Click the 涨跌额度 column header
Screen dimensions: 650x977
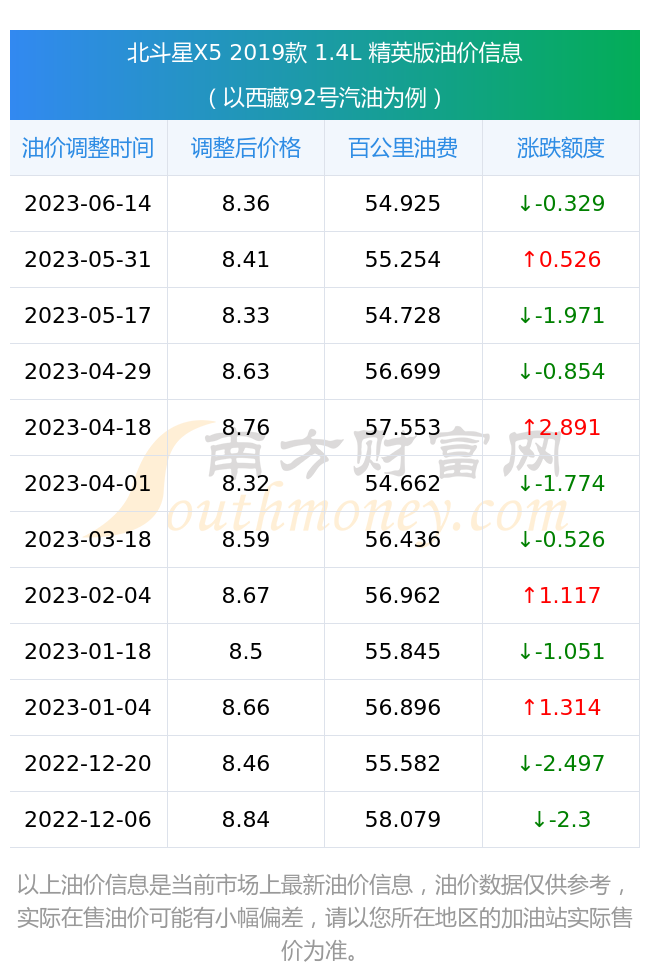point(561,148)
